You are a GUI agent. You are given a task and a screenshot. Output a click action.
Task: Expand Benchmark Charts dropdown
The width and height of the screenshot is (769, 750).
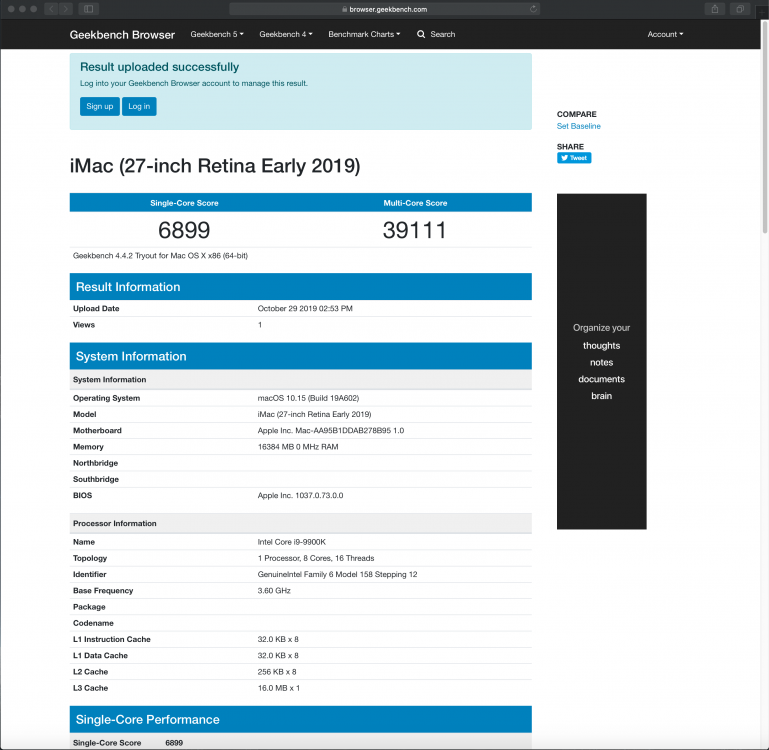364,34
